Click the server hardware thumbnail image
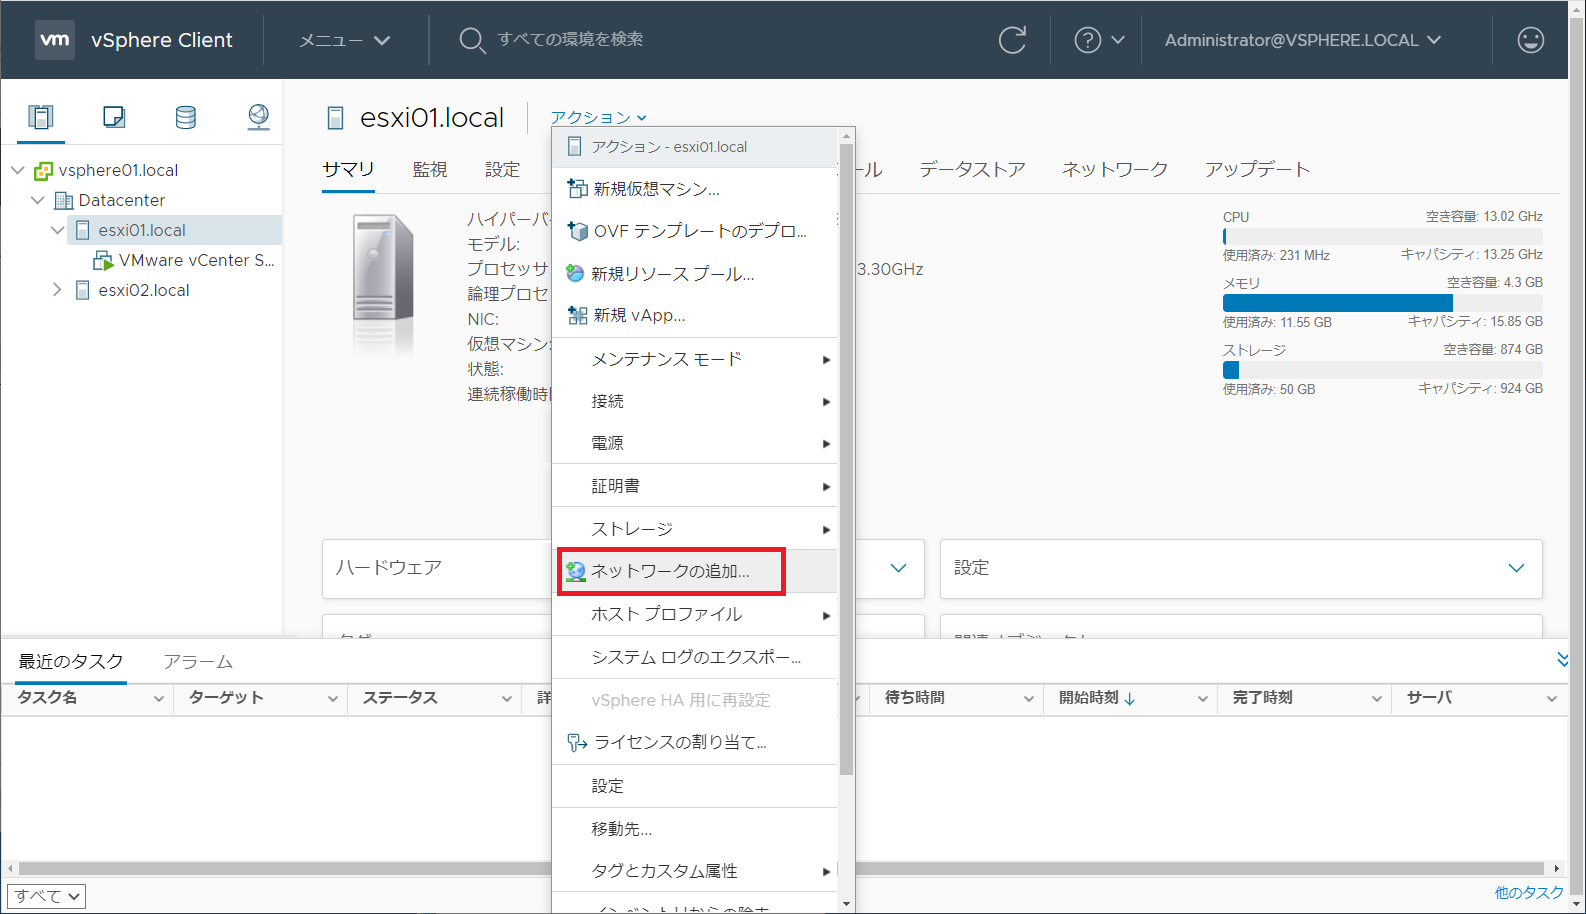1586x914 pixels. (383, 283)
